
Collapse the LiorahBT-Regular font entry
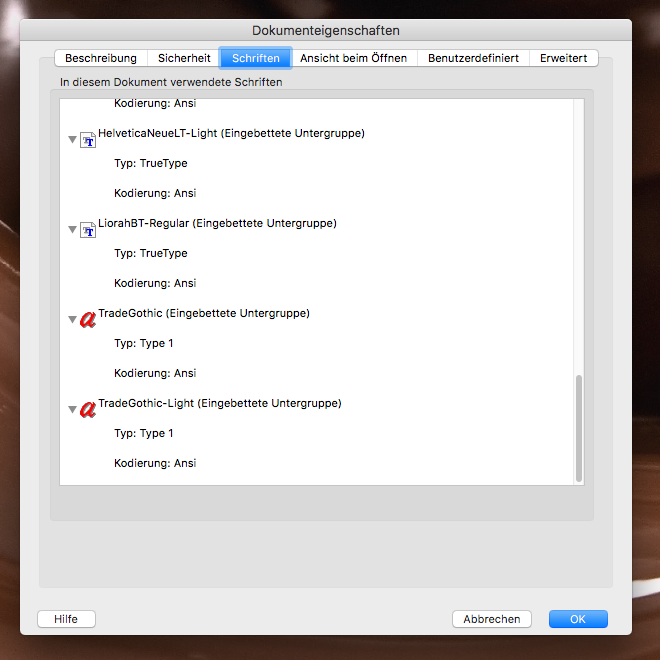(72, 229)
